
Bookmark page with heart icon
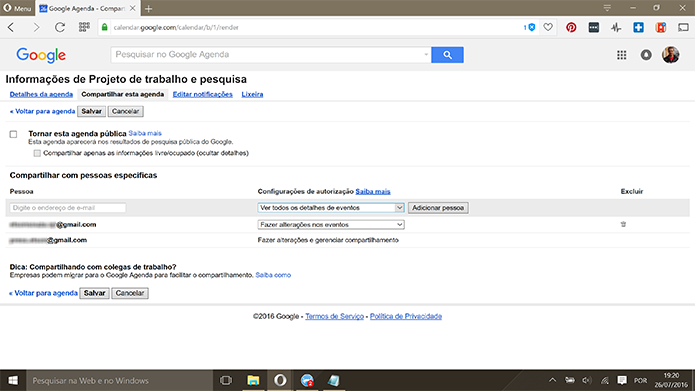click(x=548, y=27)
